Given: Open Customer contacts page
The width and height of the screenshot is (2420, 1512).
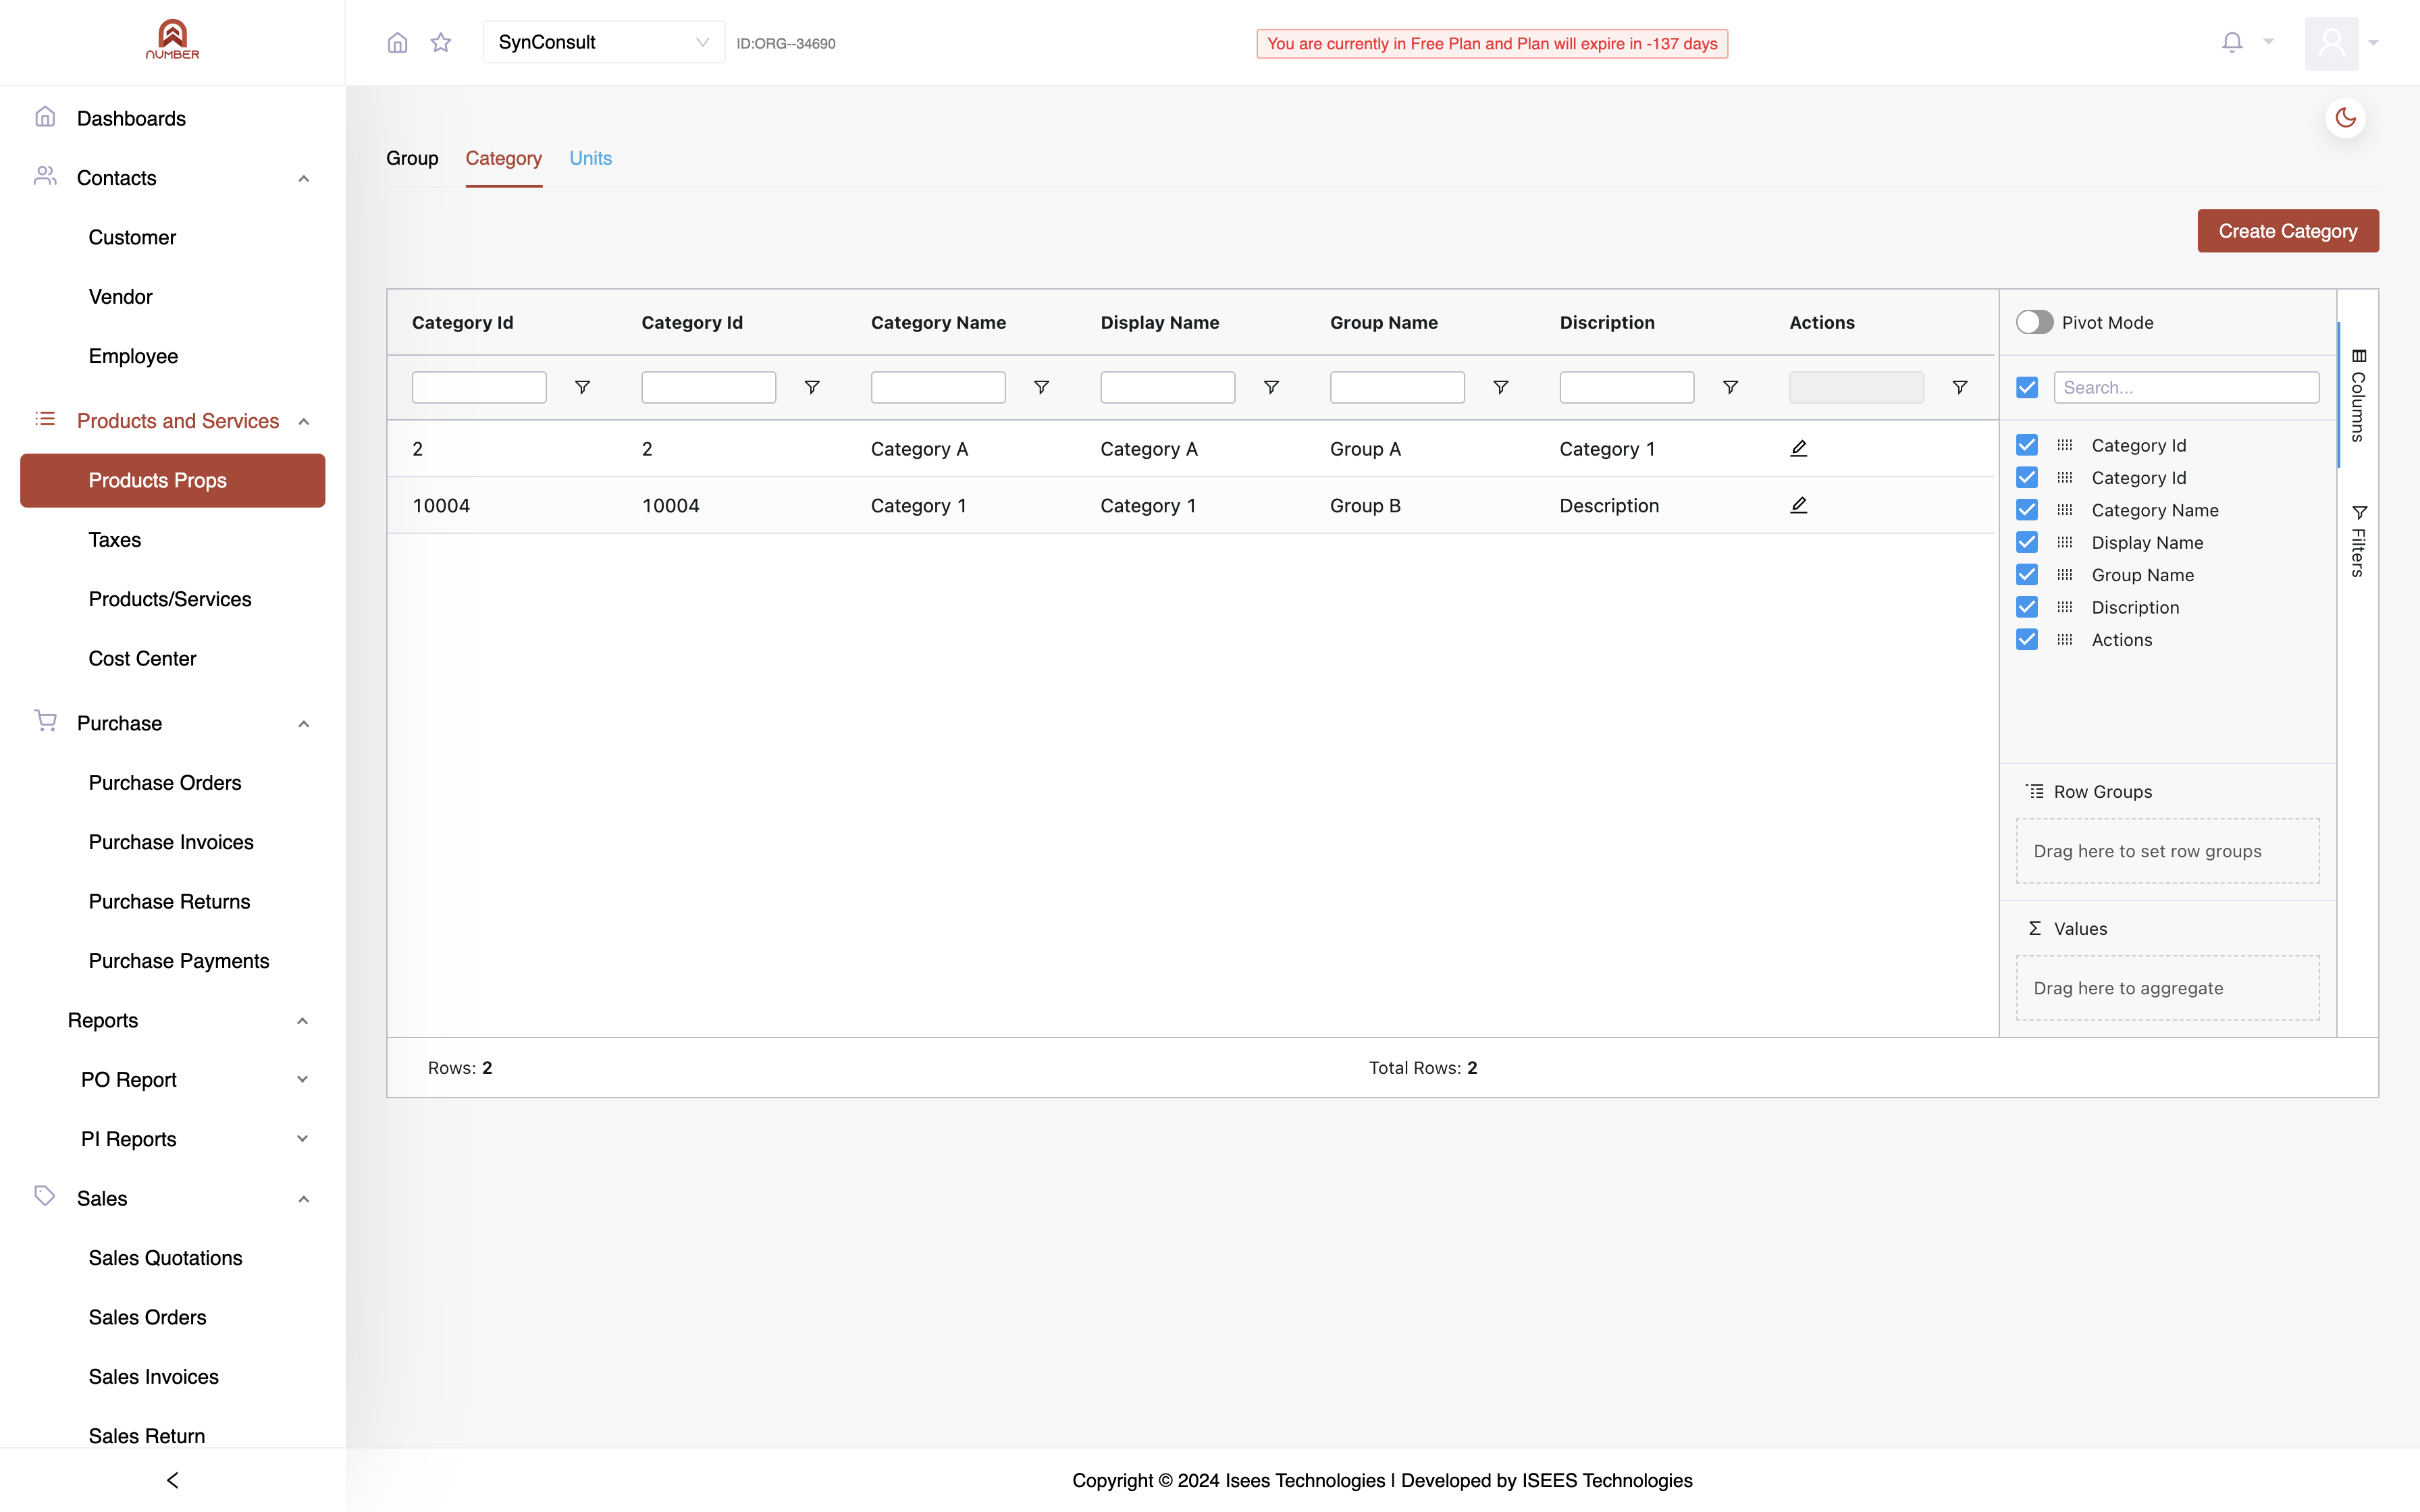Looking at the screenshot, I should [x=132, y=237].
